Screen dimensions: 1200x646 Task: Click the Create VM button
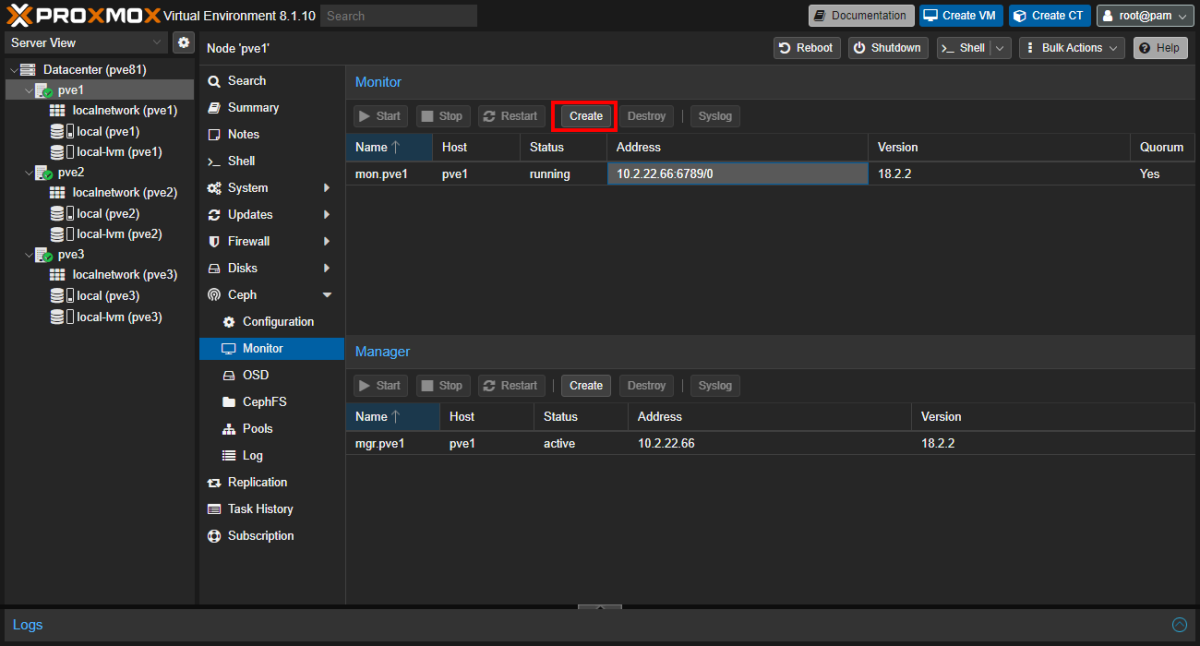pos(962,16)
